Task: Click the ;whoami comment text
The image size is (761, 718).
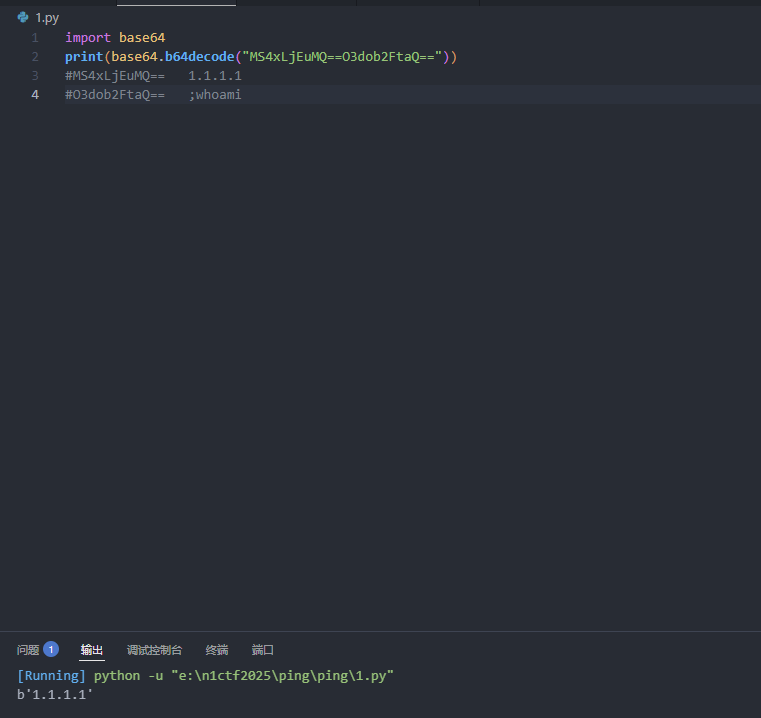Action: 215,95
